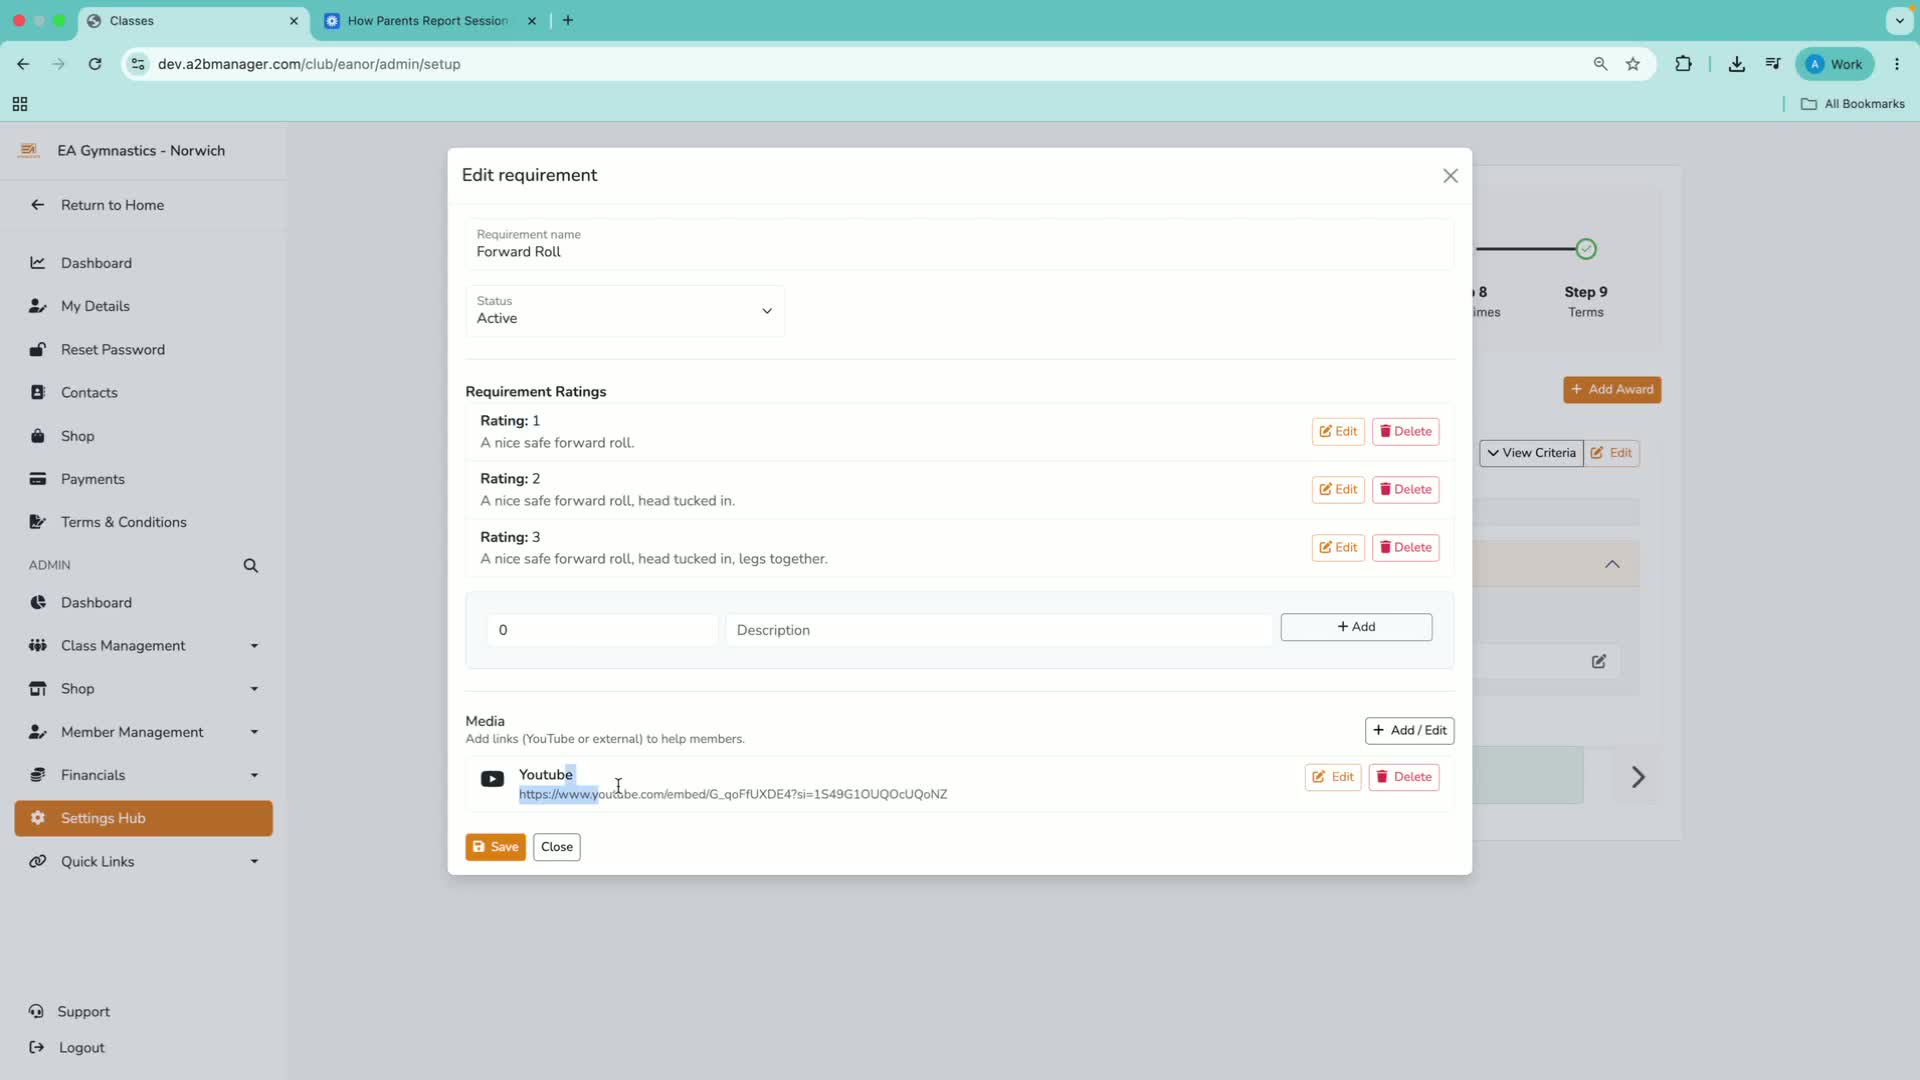Click the edit pencil icon behind dialog
Screen dimensions: 1920x1080
(1599, 661)
